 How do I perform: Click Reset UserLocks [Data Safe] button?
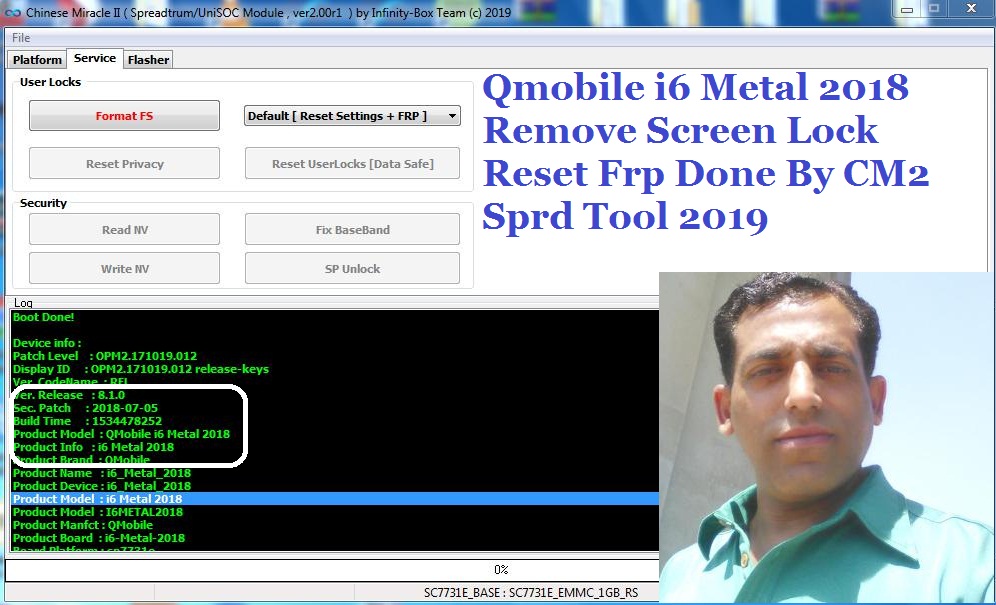(x=353, y=163)
